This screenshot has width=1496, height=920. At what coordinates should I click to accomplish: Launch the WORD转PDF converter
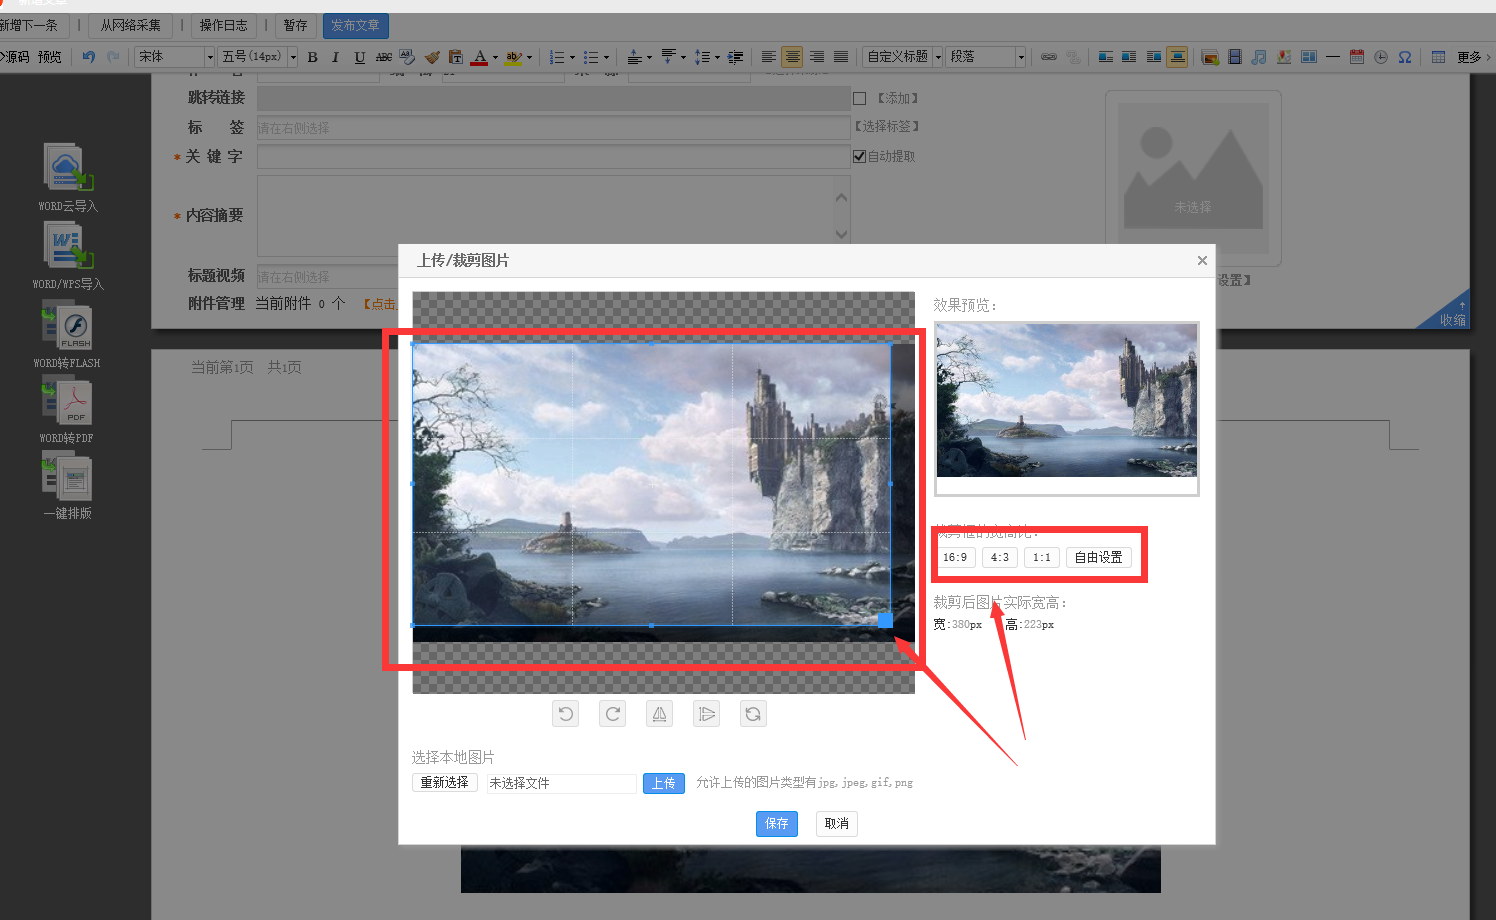click(67, 410)
